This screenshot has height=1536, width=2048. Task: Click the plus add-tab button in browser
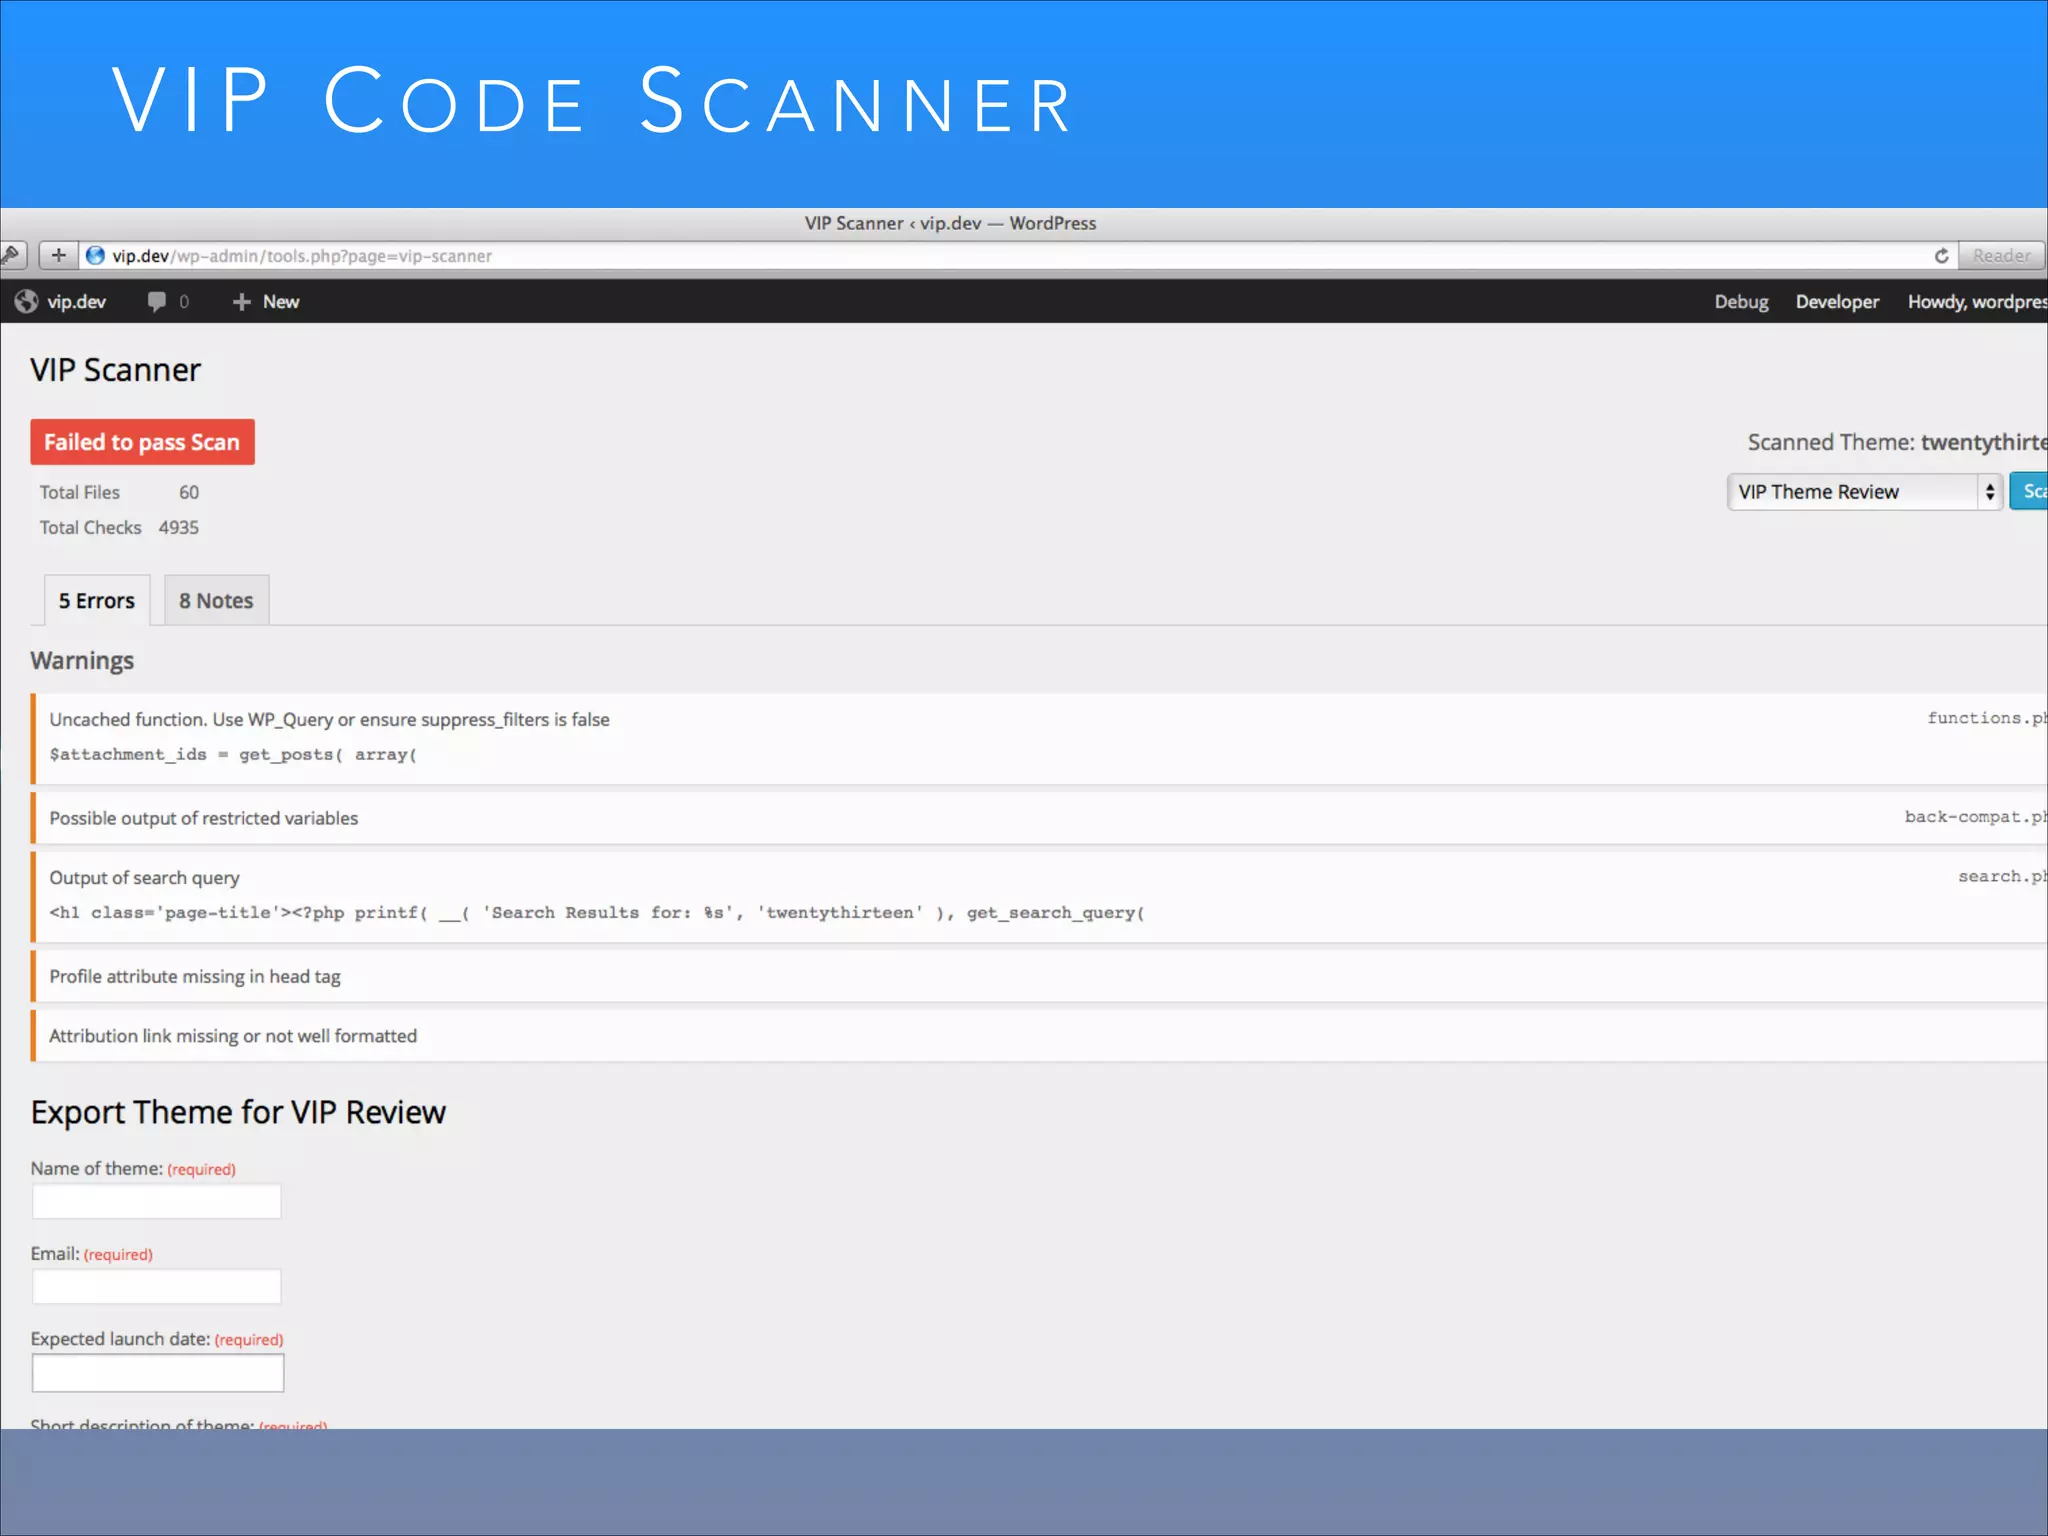click(58, 255)
